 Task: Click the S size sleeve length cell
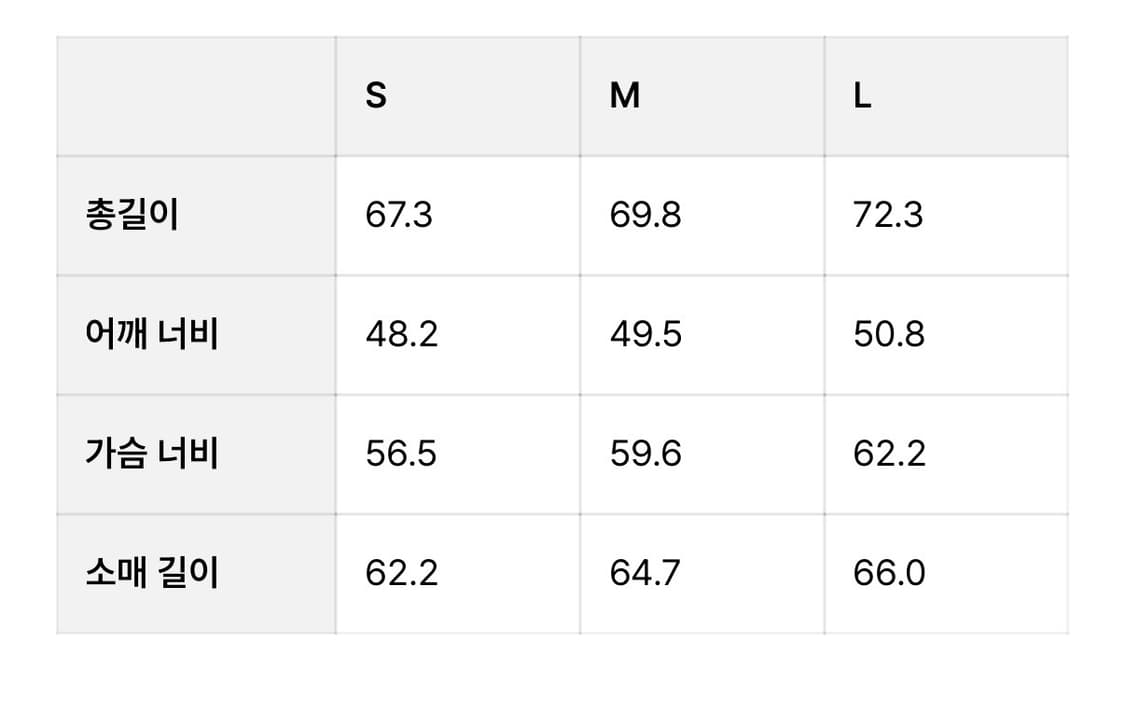tap(401, 573)
